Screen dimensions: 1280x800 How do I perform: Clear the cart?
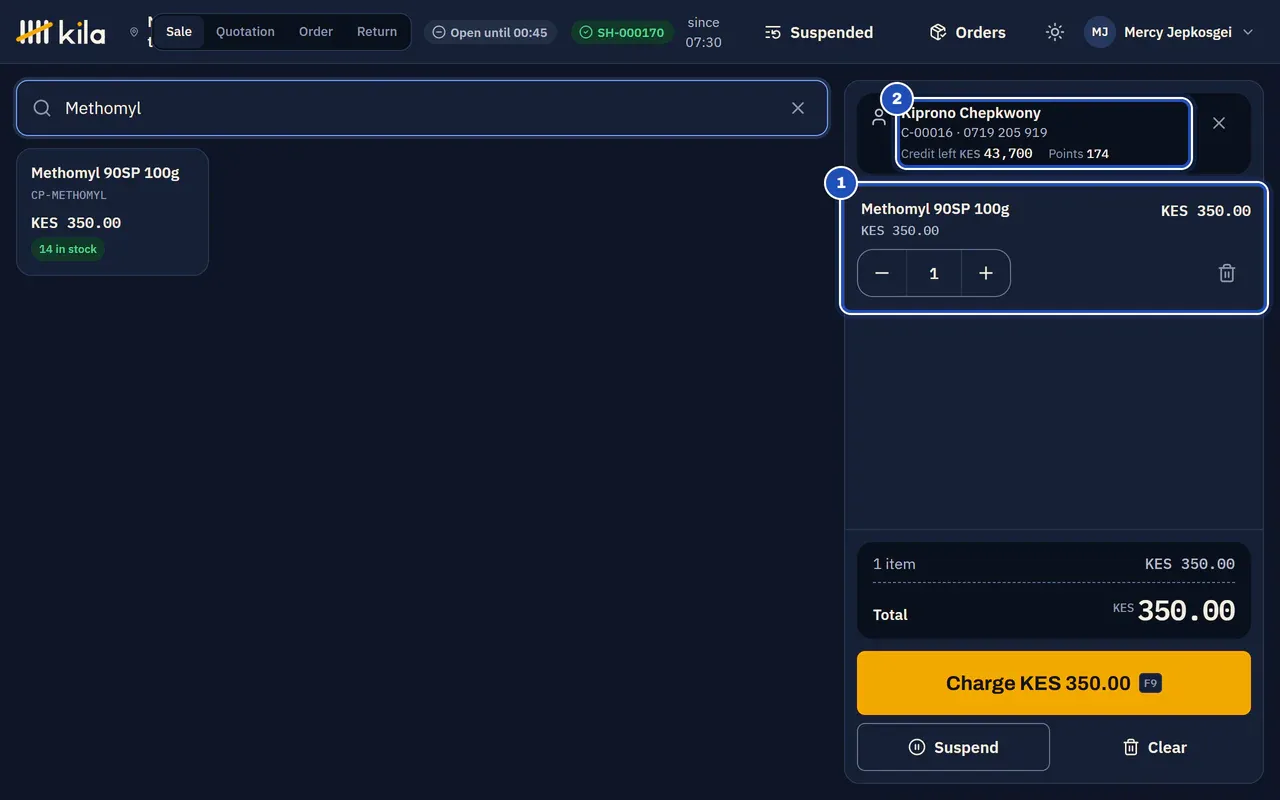[x=1154, y=747]
